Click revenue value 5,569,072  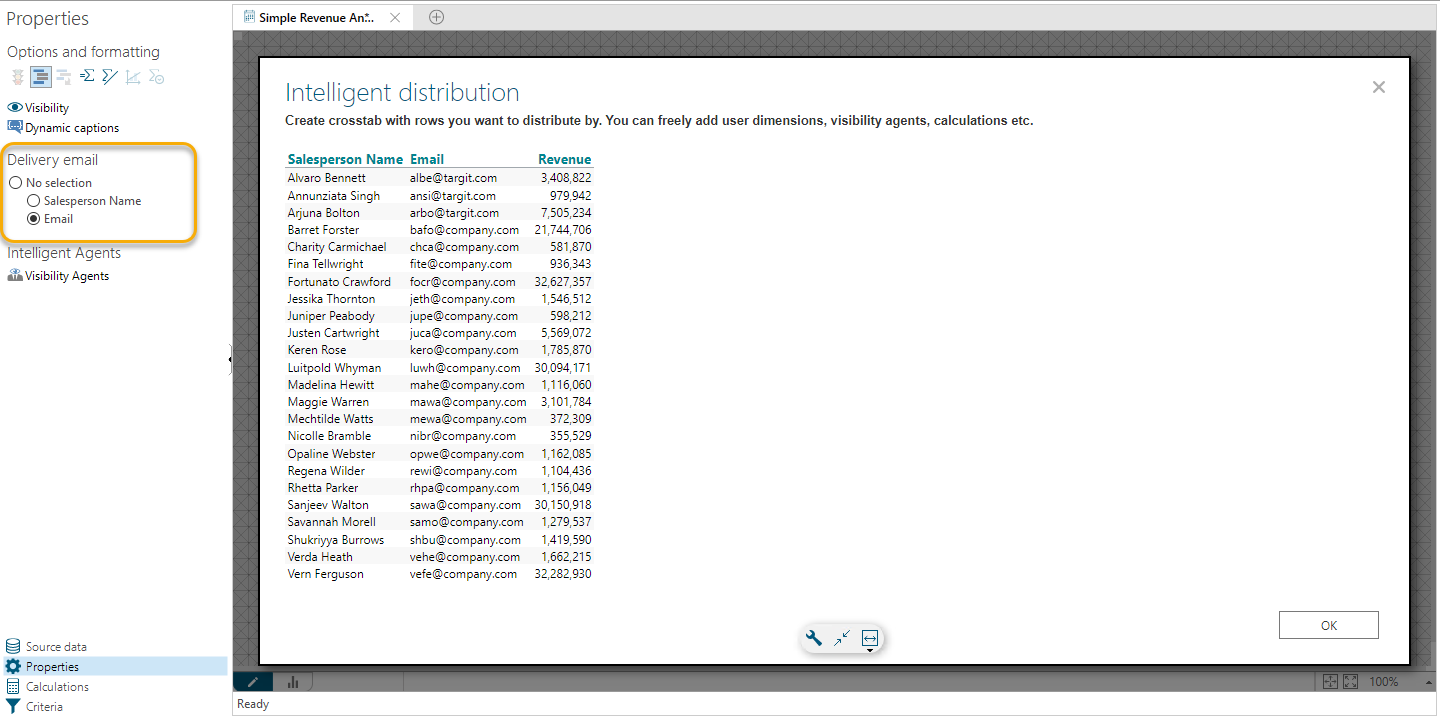tap(566, 333)
